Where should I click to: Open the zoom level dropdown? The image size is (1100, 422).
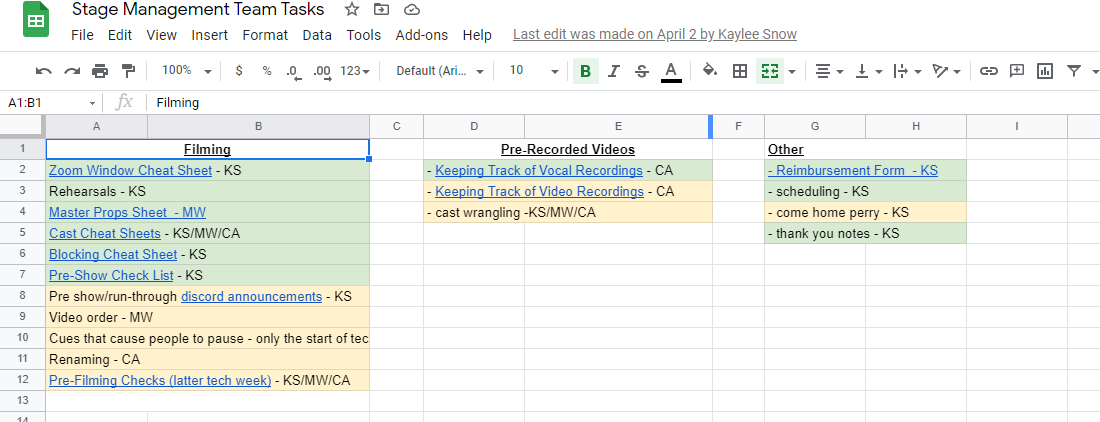[x=186, y=71]
